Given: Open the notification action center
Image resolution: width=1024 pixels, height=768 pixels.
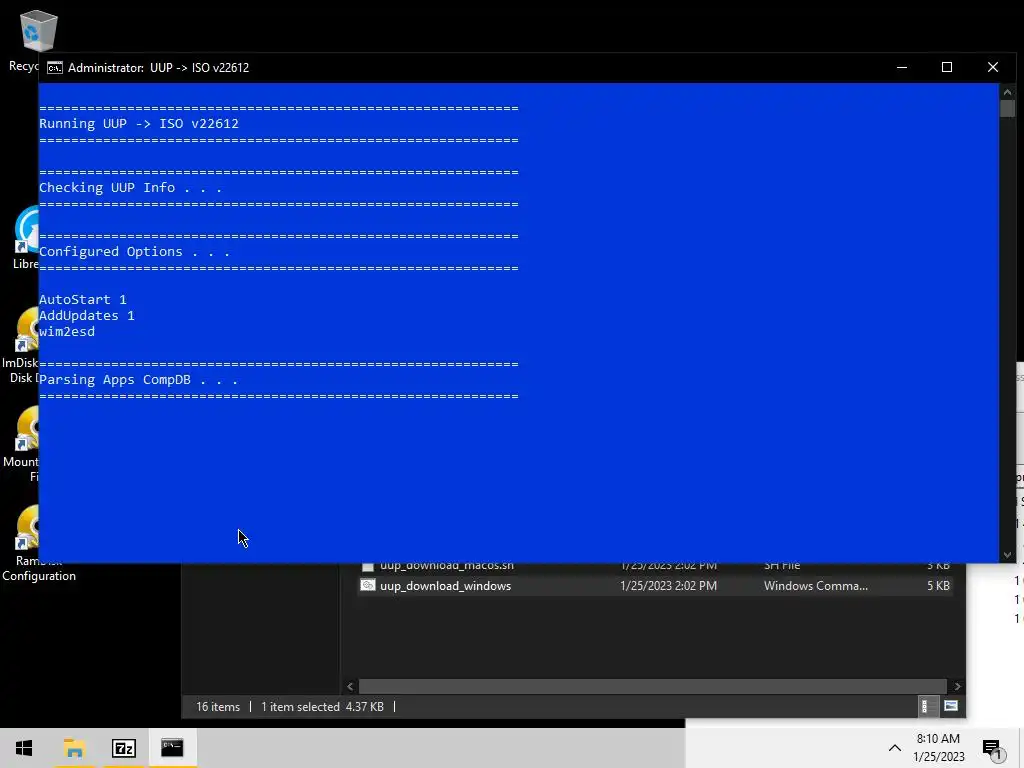Looking at the screenshot, I should pos(993,748).
